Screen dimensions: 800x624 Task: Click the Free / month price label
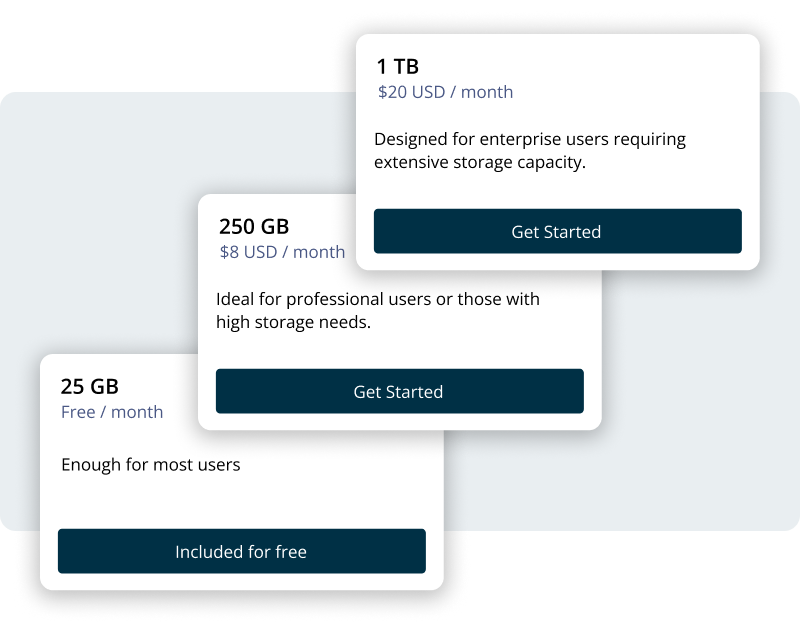[112, 412]
